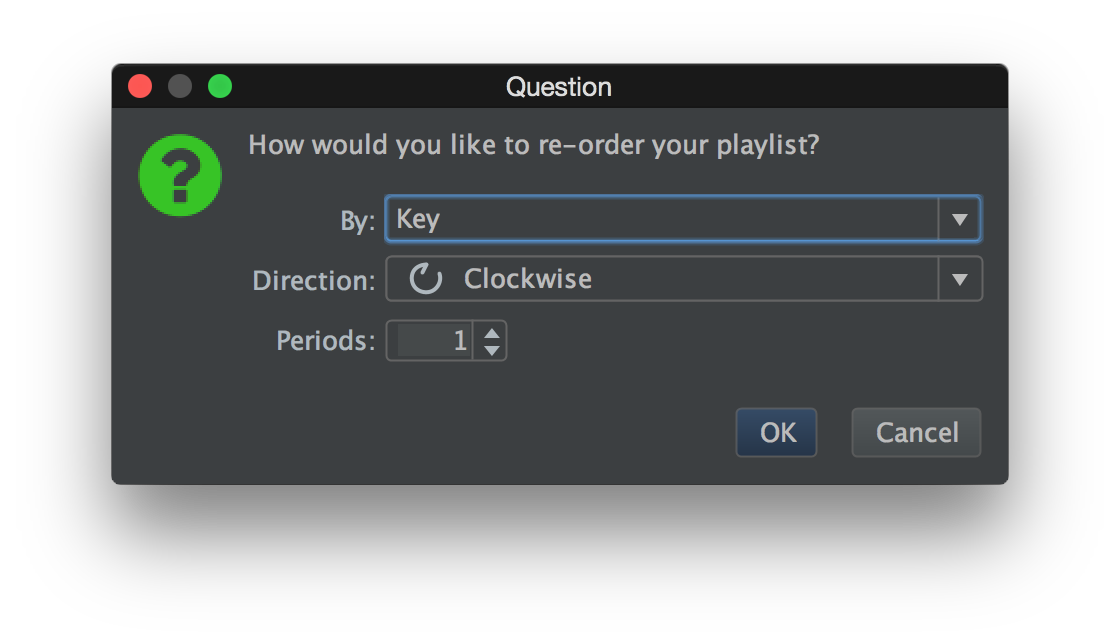The image size is (1120, 644).
Task: Decrease Periods with the down arrow
Action: tap(491, 350)
